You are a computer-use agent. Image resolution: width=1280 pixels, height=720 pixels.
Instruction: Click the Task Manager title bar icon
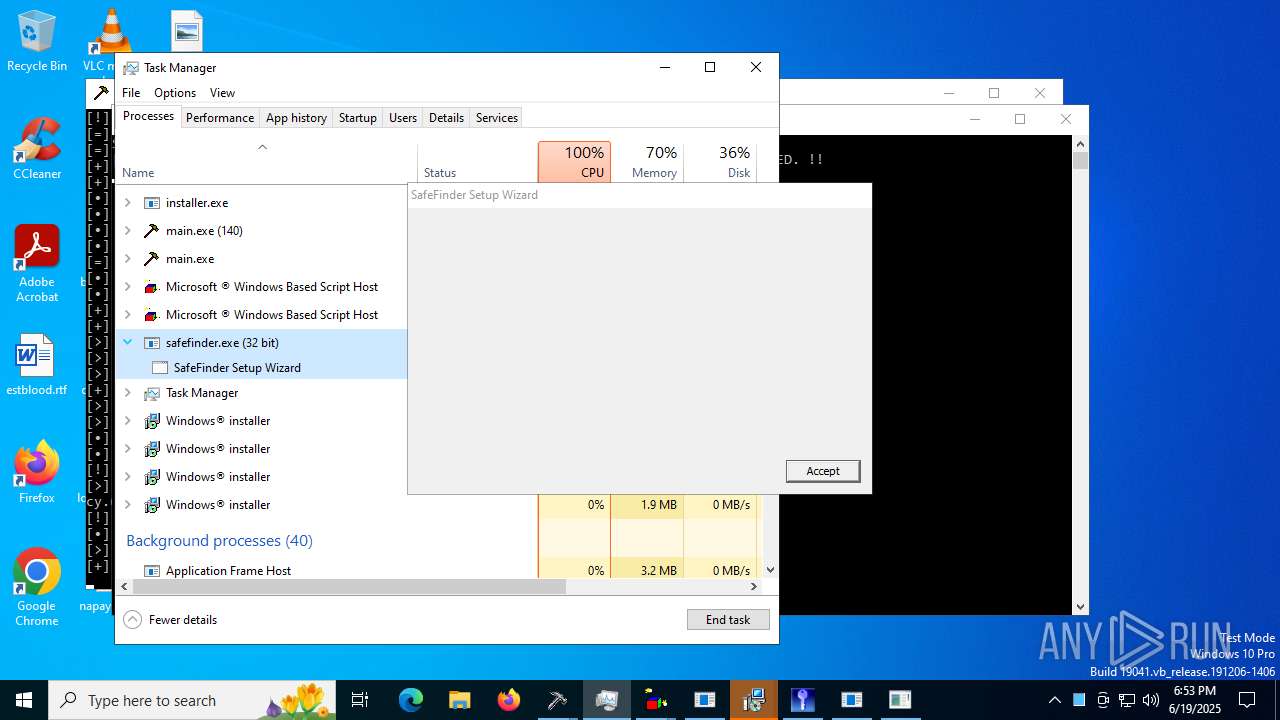(x=131, y=68)
